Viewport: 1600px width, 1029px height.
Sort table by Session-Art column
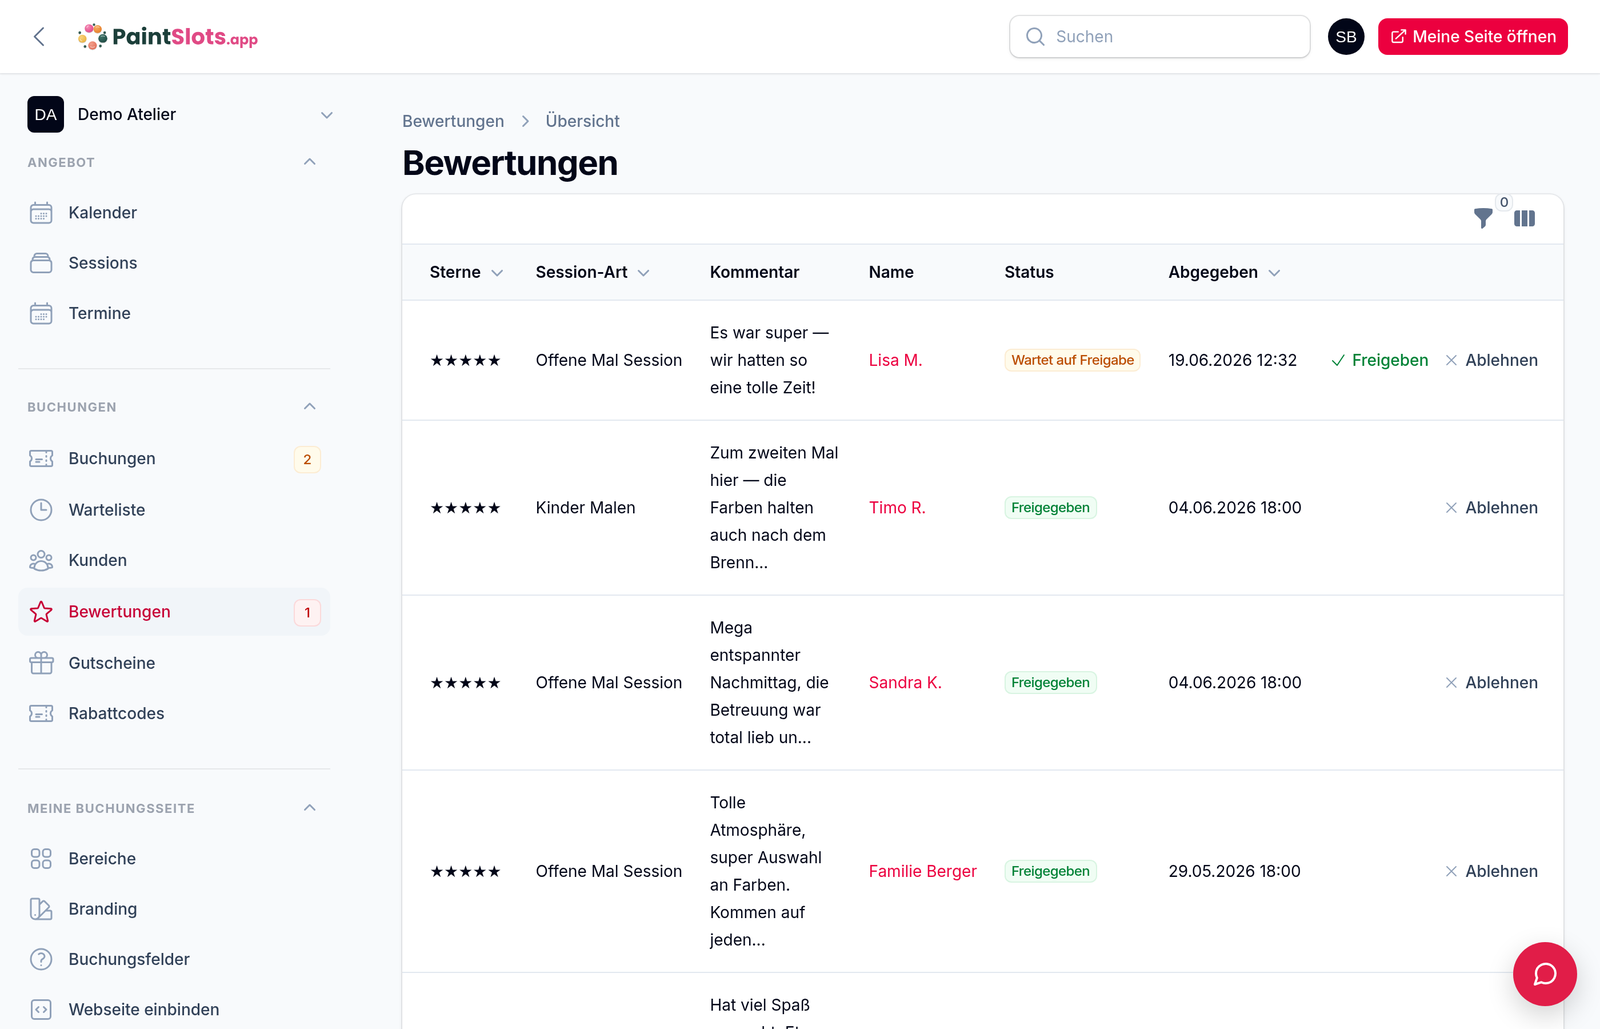592,272
